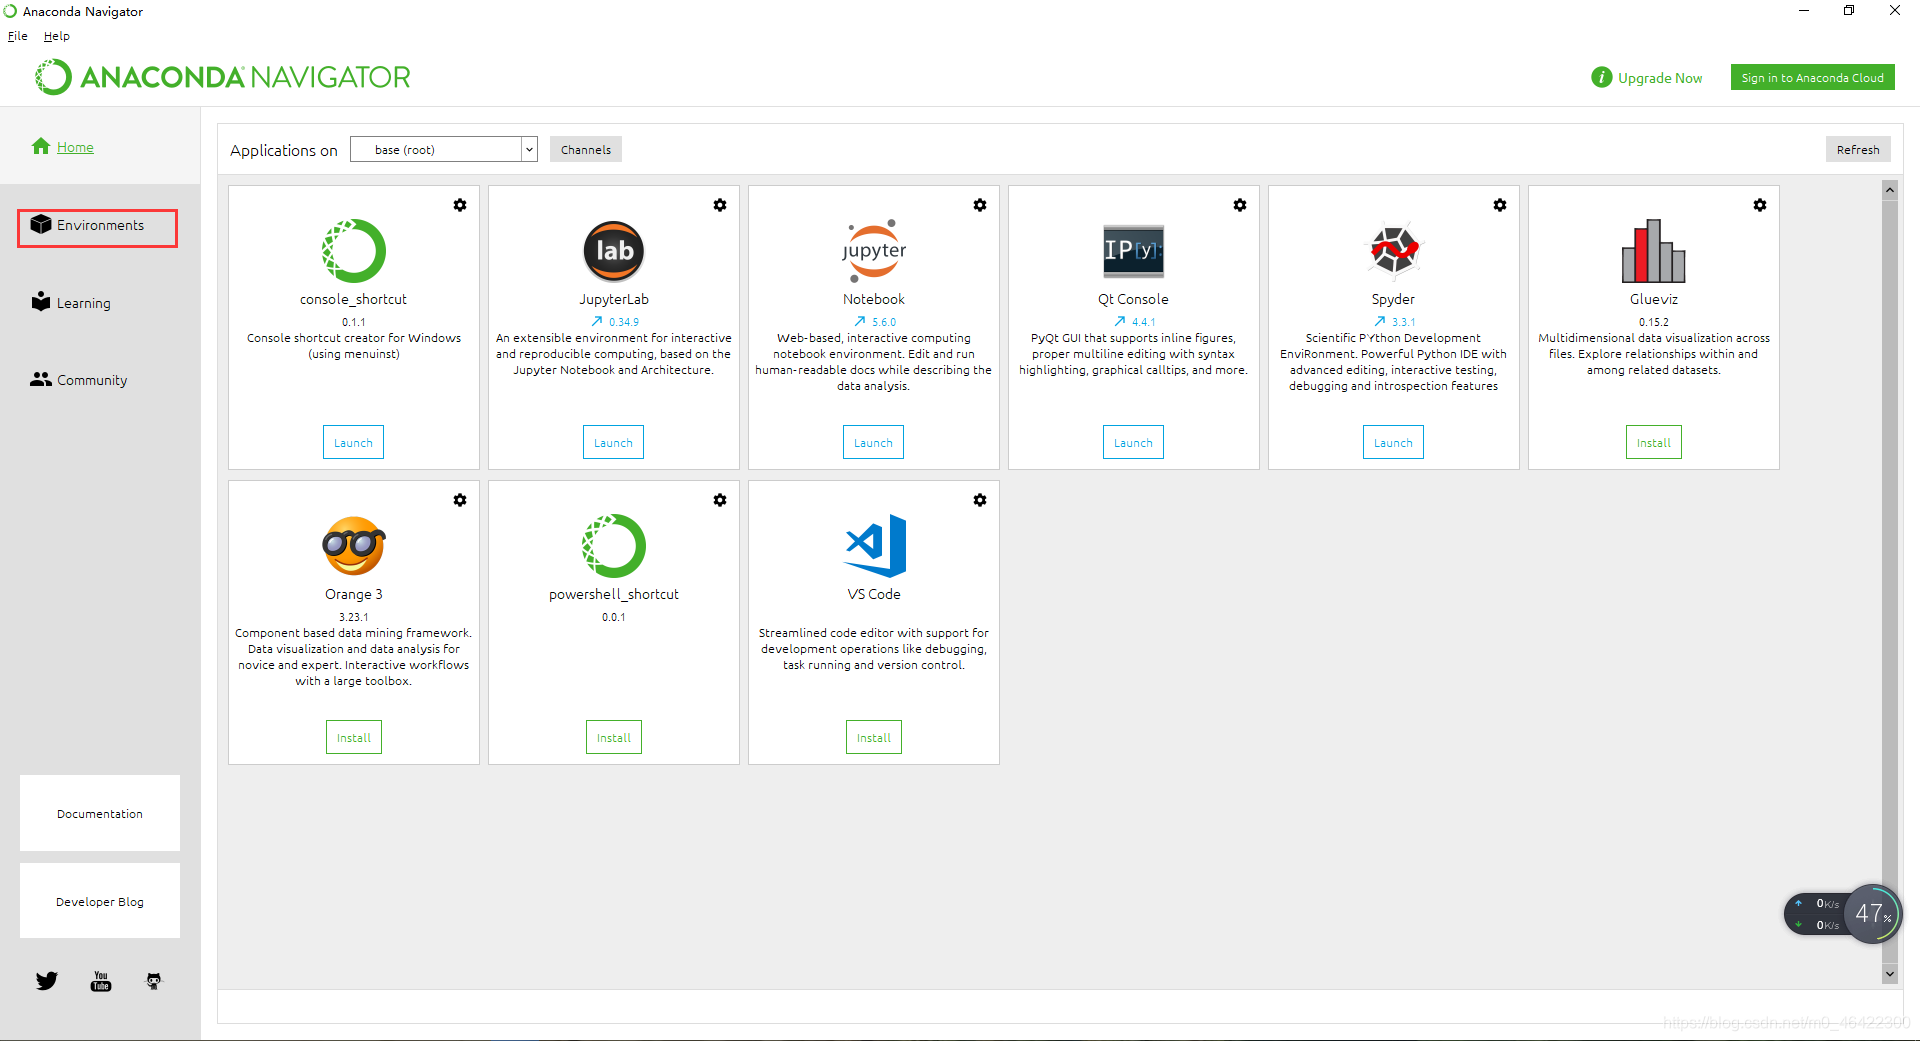
Task: Launch Spyder
Action: (1393, 442)
